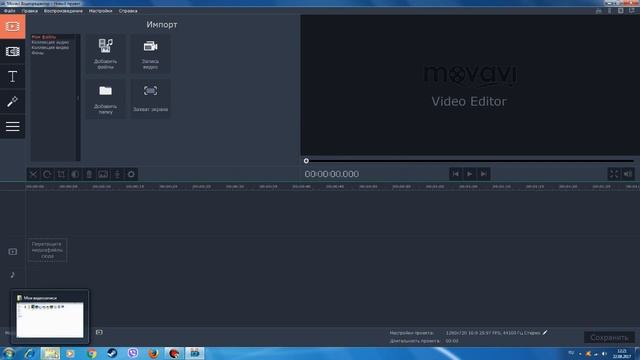
Task: Open the Настройки menu
Action: point(100,11)
